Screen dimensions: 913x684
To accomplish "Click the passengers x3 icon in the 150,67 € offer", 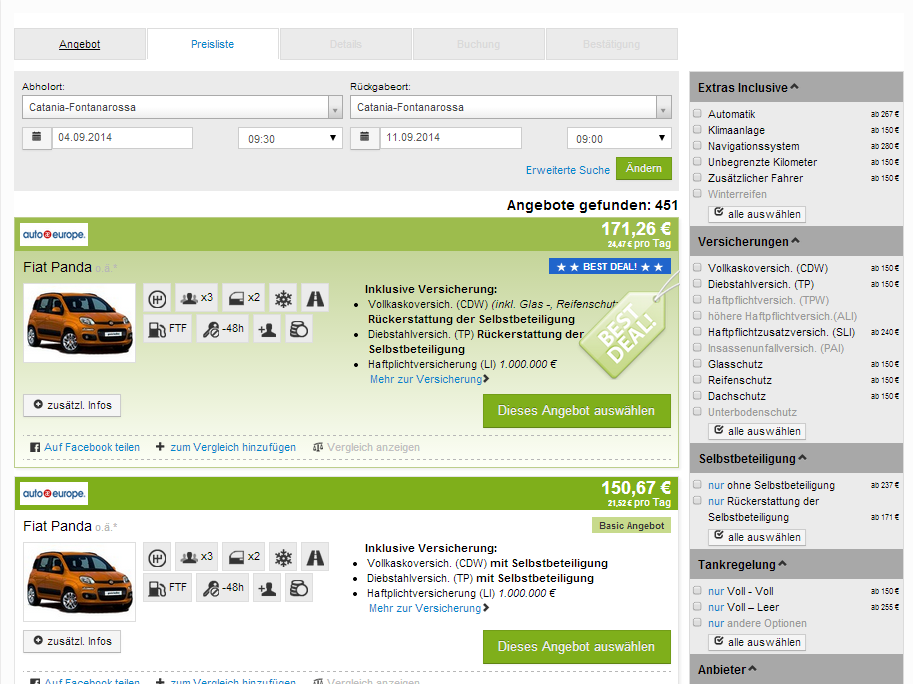I will click(196, 558).
